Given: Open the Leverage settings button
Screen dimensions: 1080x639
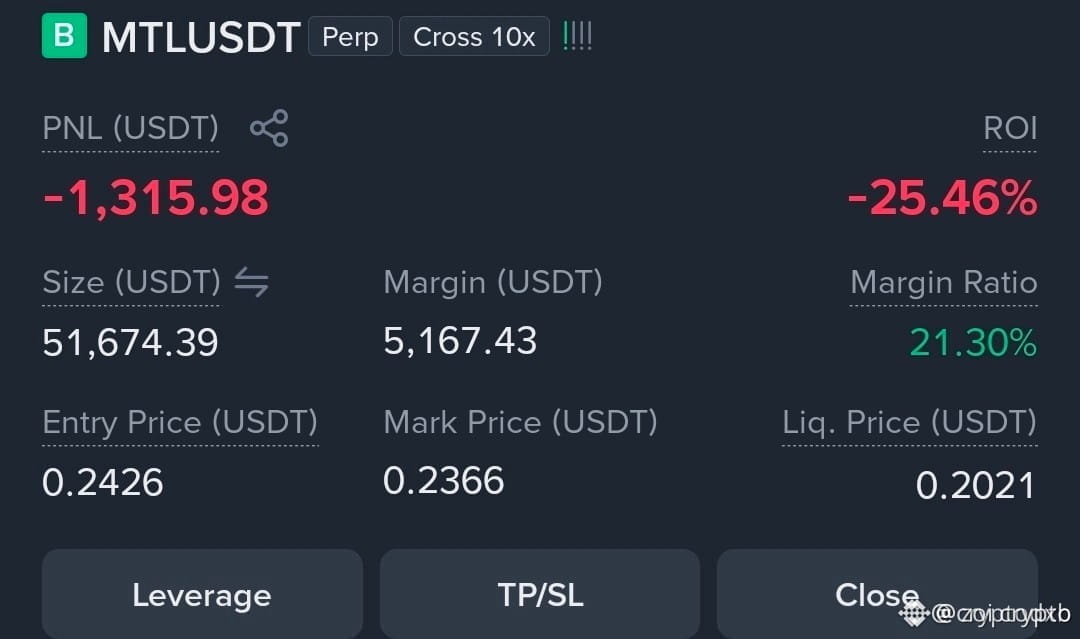Looking at the screenshot, I should (x=202, y=594).
